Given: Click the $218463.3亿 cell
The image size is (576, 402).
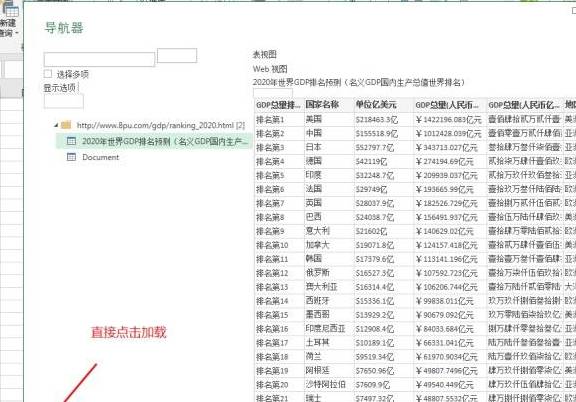Looking at the screenshot, I should pyautogui.click(x=384, y=119).
